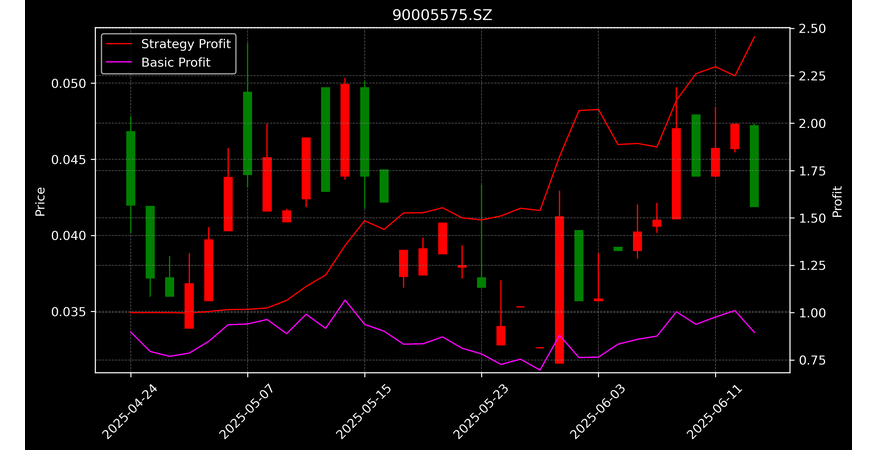Click the 0.035 price tick label

pyautogui.click(x=69, y=312)
